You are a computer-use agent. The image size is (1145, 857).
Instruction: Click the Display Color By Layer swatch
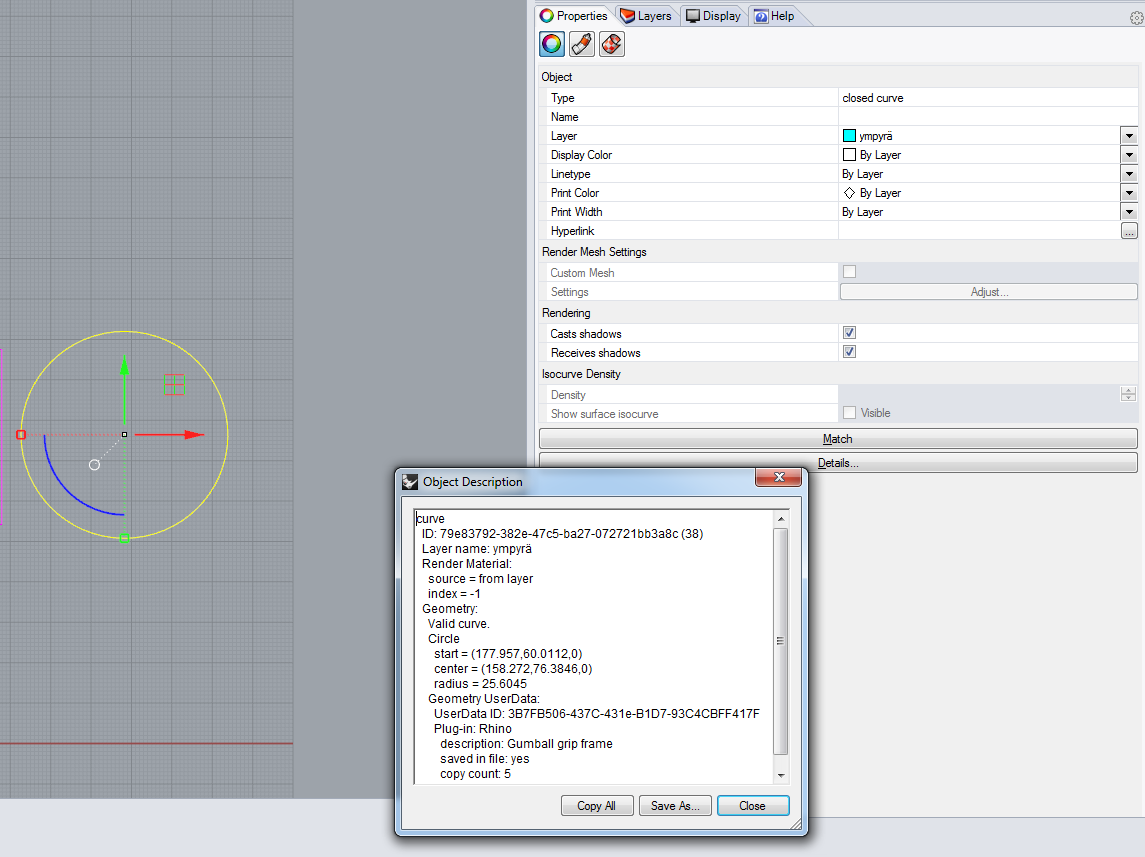coord(849,155)
